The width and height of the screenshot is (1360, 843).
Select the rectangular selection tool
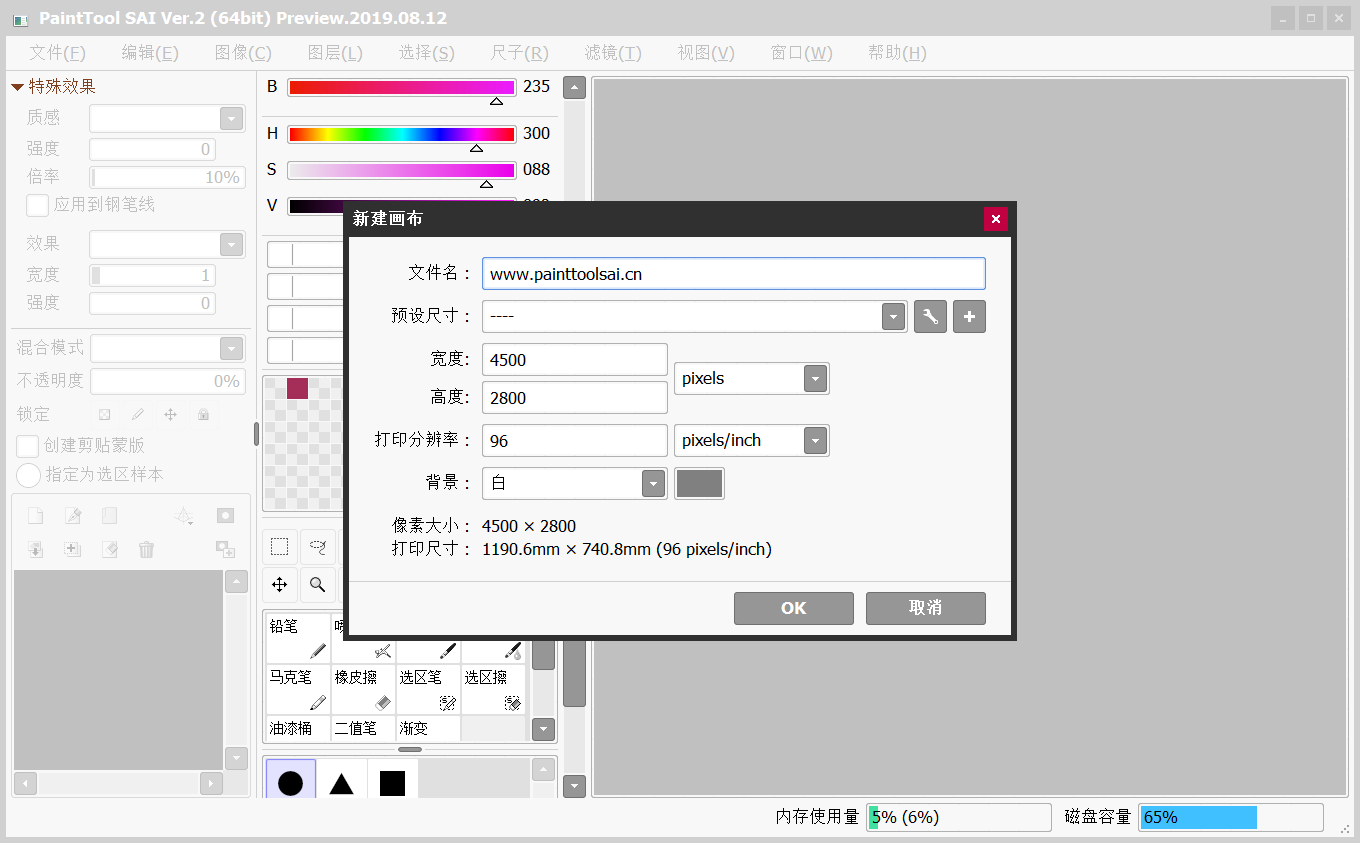(x=280, y=547)
